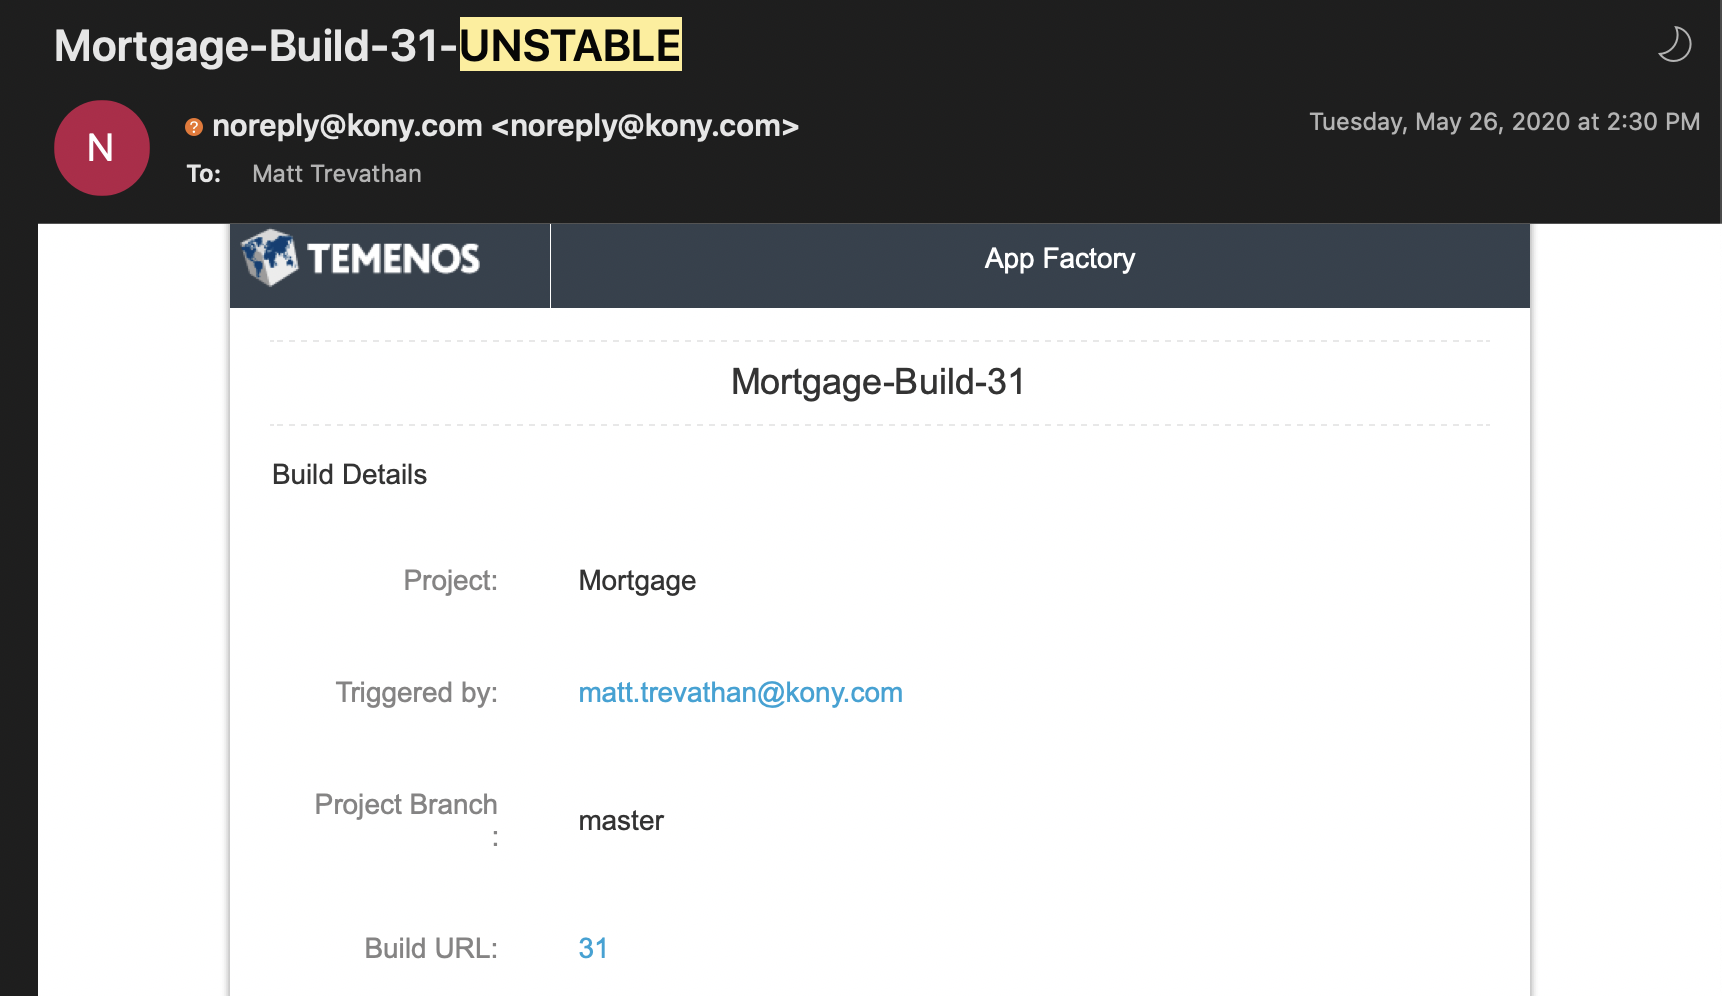Click the N initial inside the avatar
Screen dimensions: 1722x996
(101, 147)
